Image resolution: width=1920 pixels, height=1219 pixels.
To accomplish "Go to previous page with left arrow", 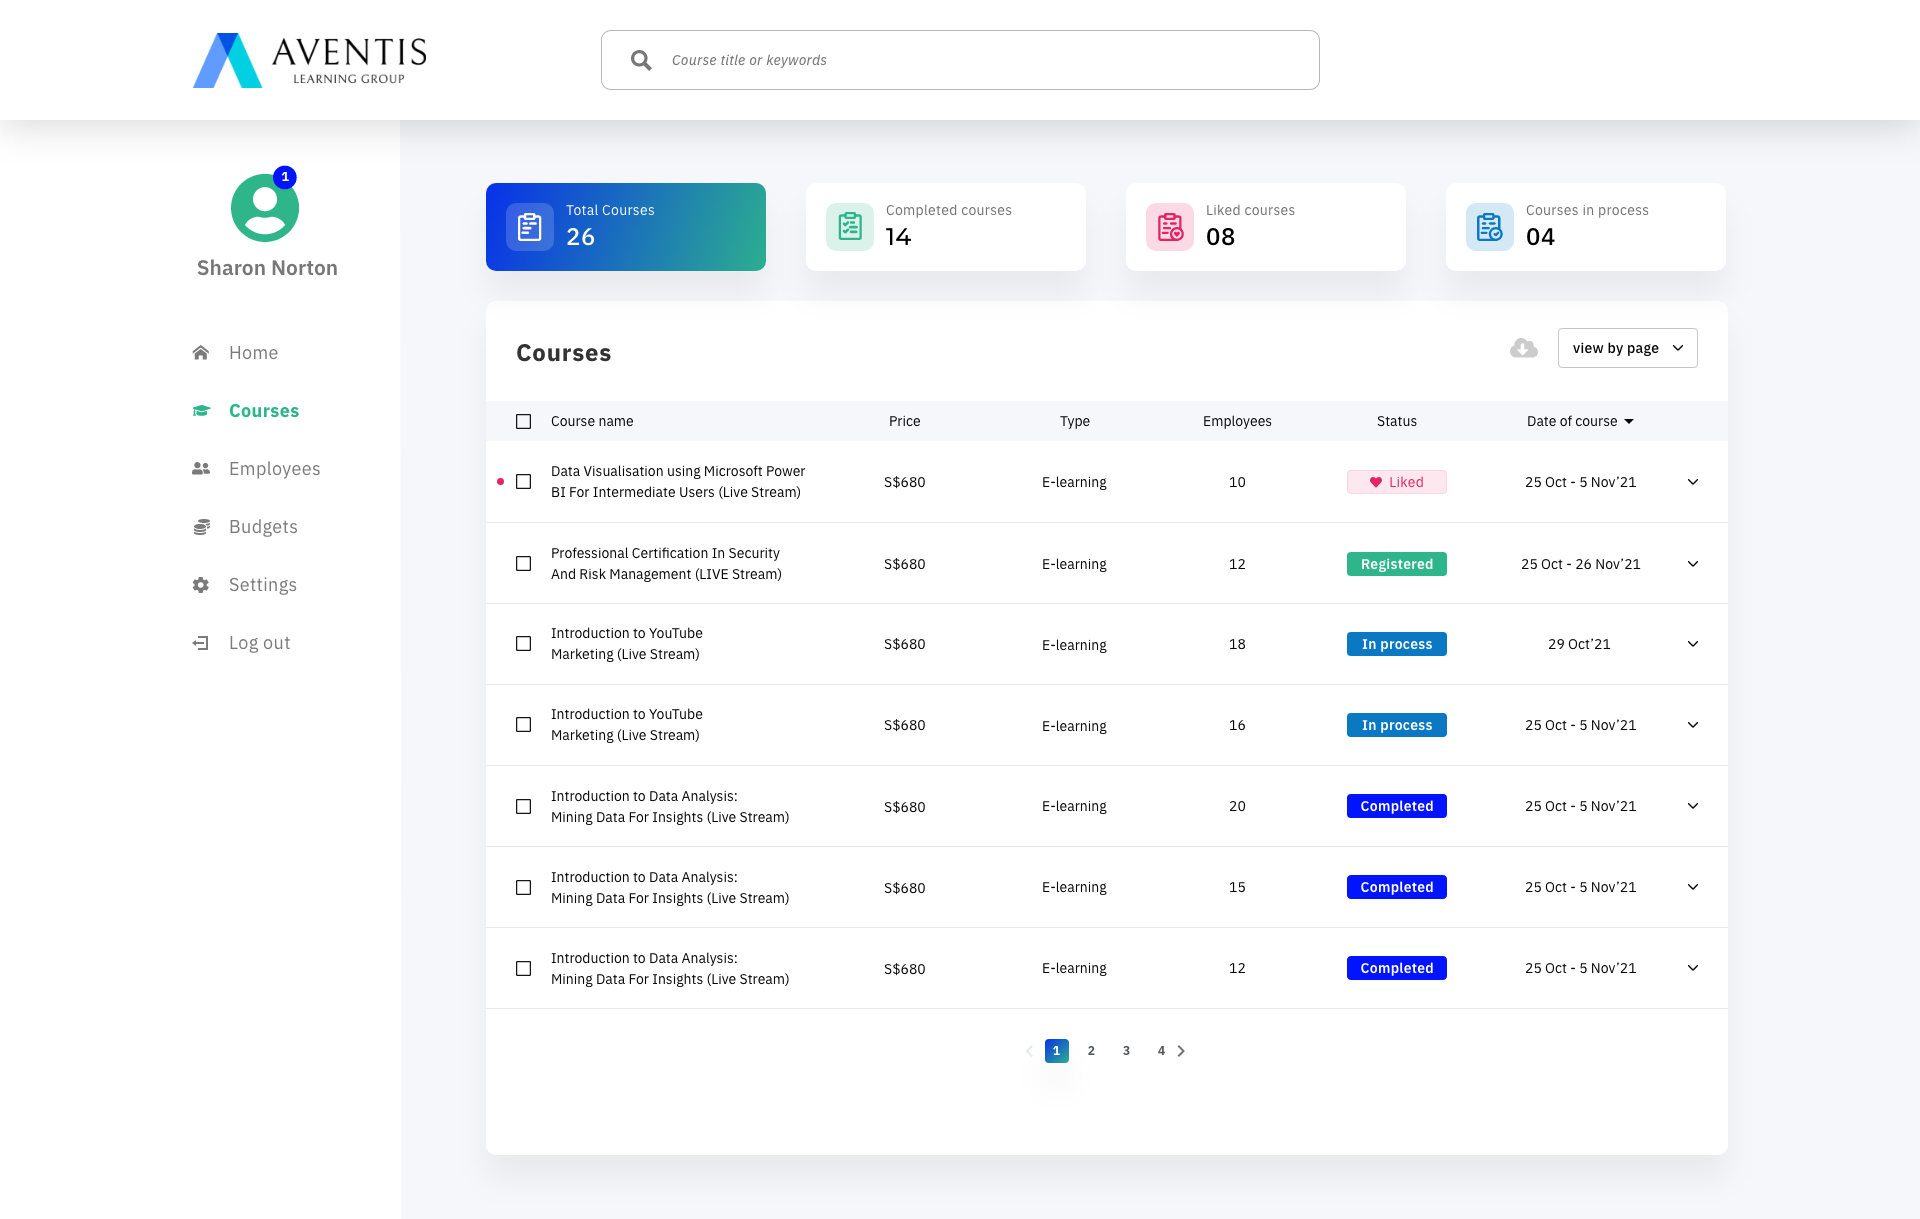I will [x=1029, y=1051].
